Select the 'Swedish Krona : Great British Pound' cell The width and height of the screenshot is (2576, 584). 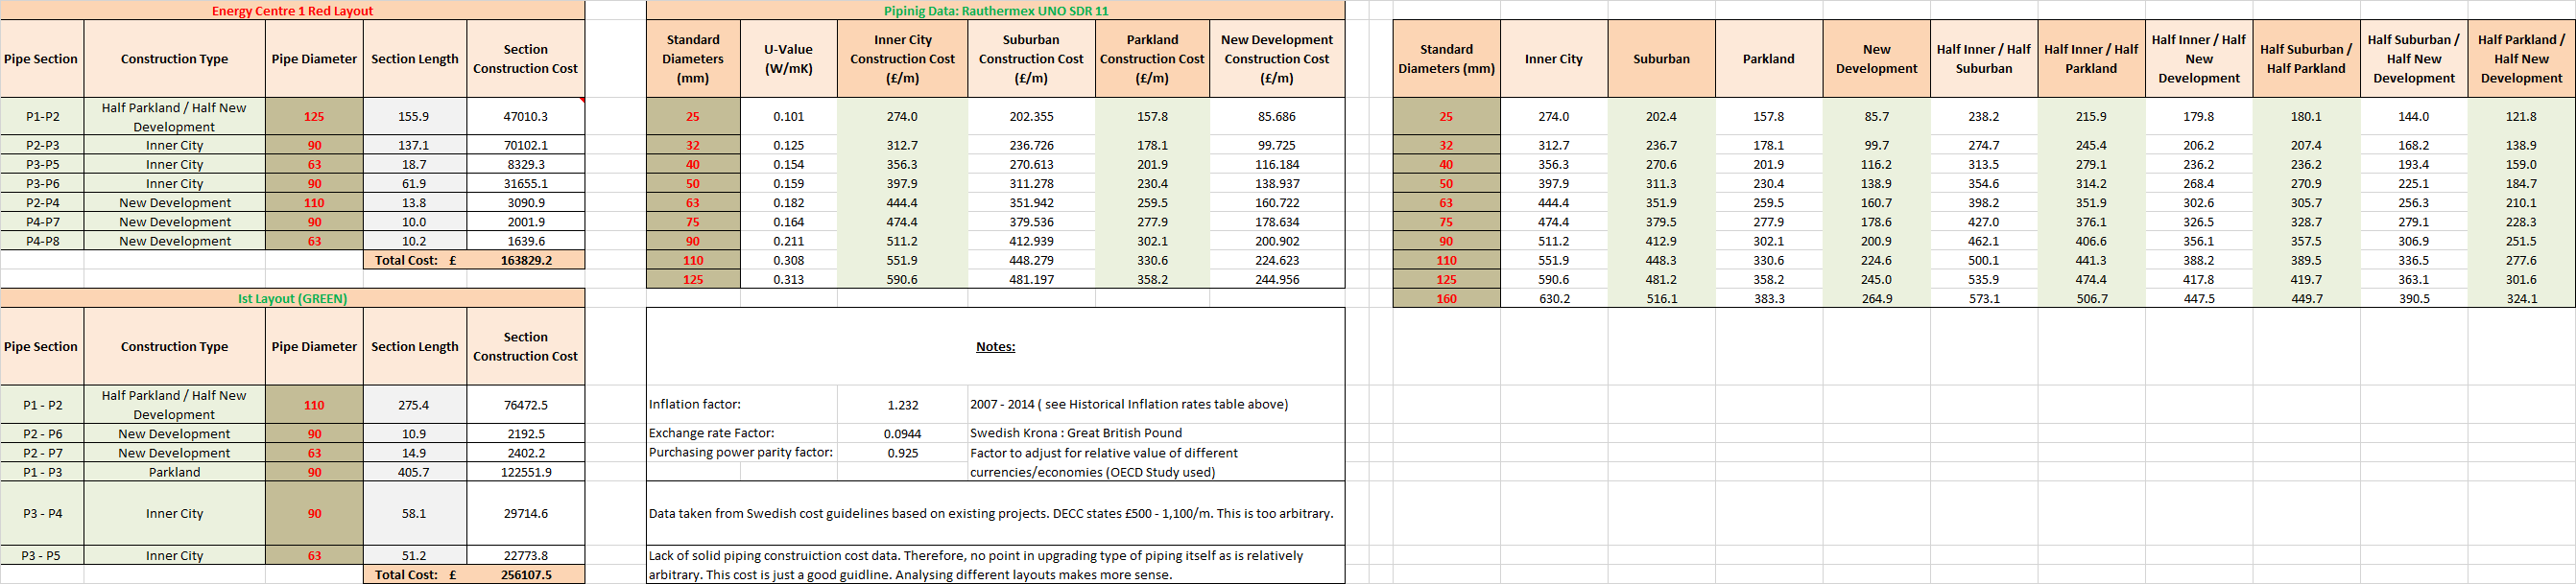pyautogui.click(x=1075, y=434)
